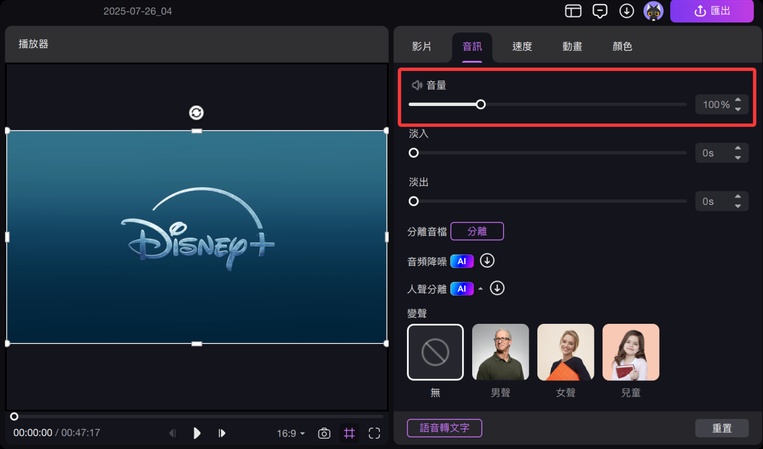This screenshot has height=449, width=763.
Task: Download the 音頻降噪 noise reduction module
Action: pos(487,261)
